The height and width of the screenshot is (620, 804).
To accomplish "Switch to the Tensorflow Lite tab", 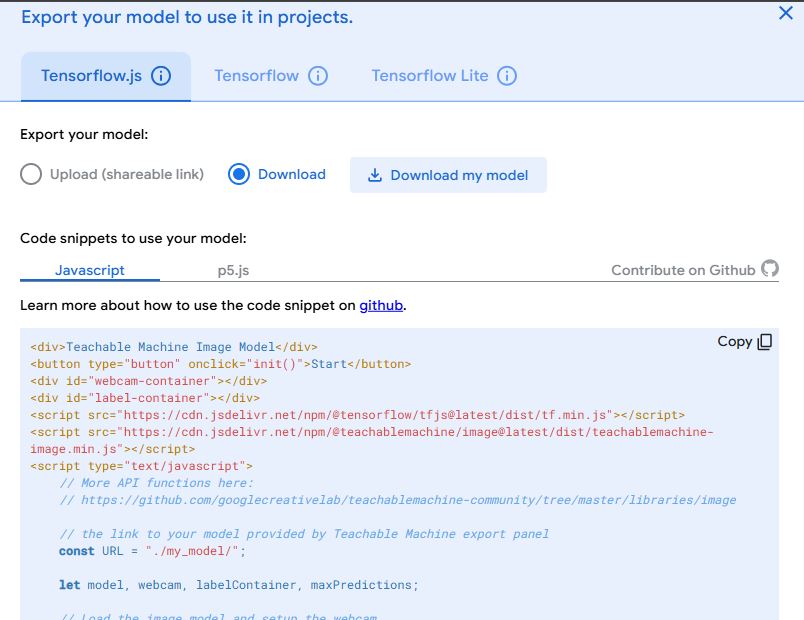I will (x=444, y=76).
